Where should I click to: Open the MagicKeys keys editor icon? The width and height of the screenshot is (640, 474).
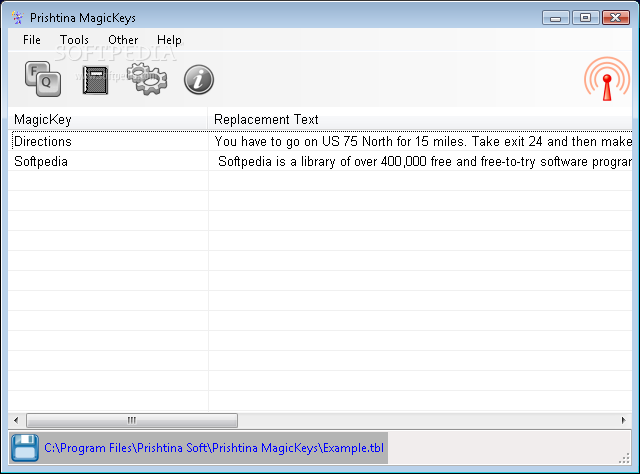tap(43, 79)
